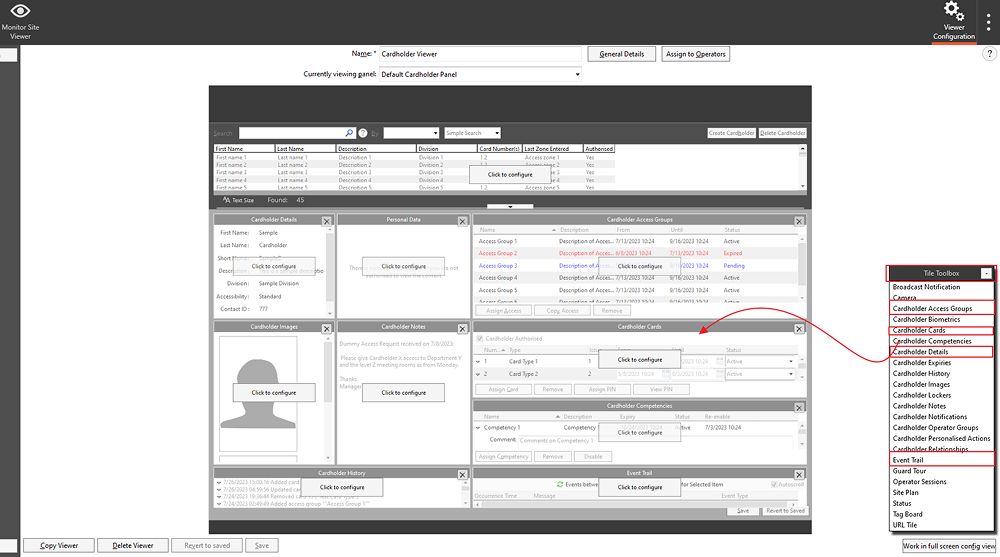Select Cardholder Notes in Tile Toolbox
The height and width of the screenshot is (557, 1000).
(x=919, y=406)
